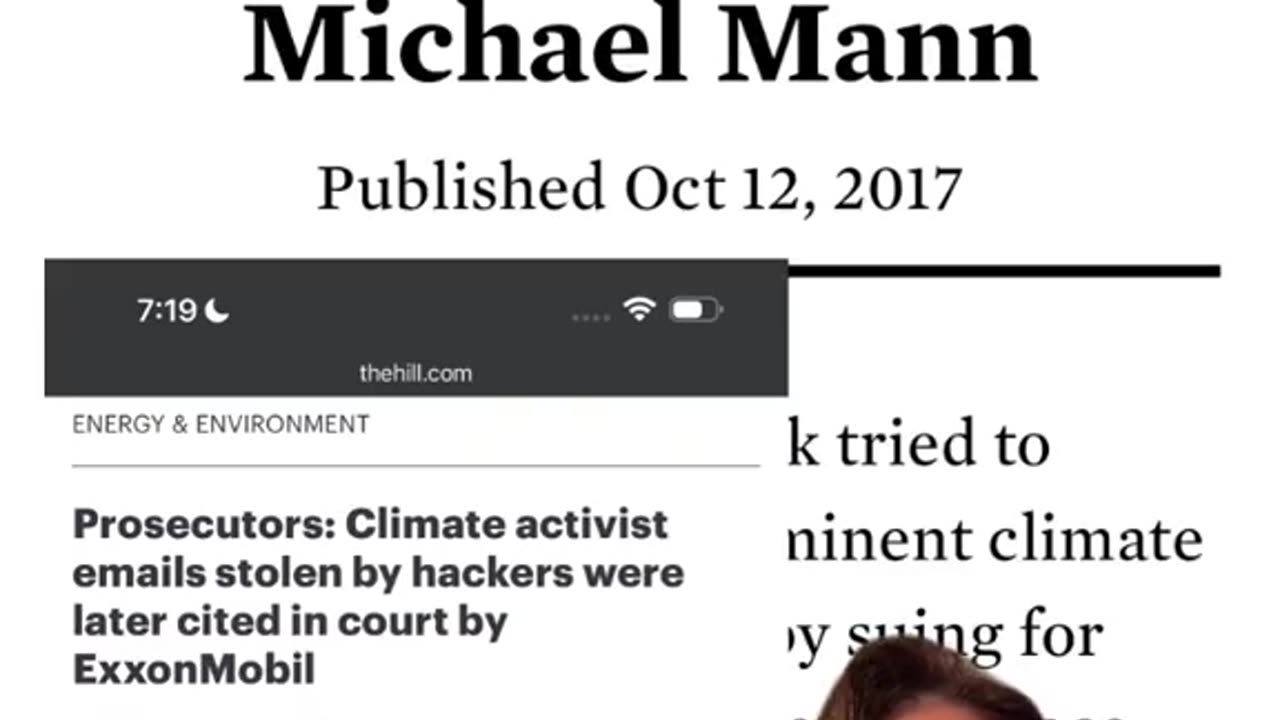Viewport: 1280px width, 720px height.
Task: Tap the cellular signal dots indicator
Action: [x=591, y=318]
